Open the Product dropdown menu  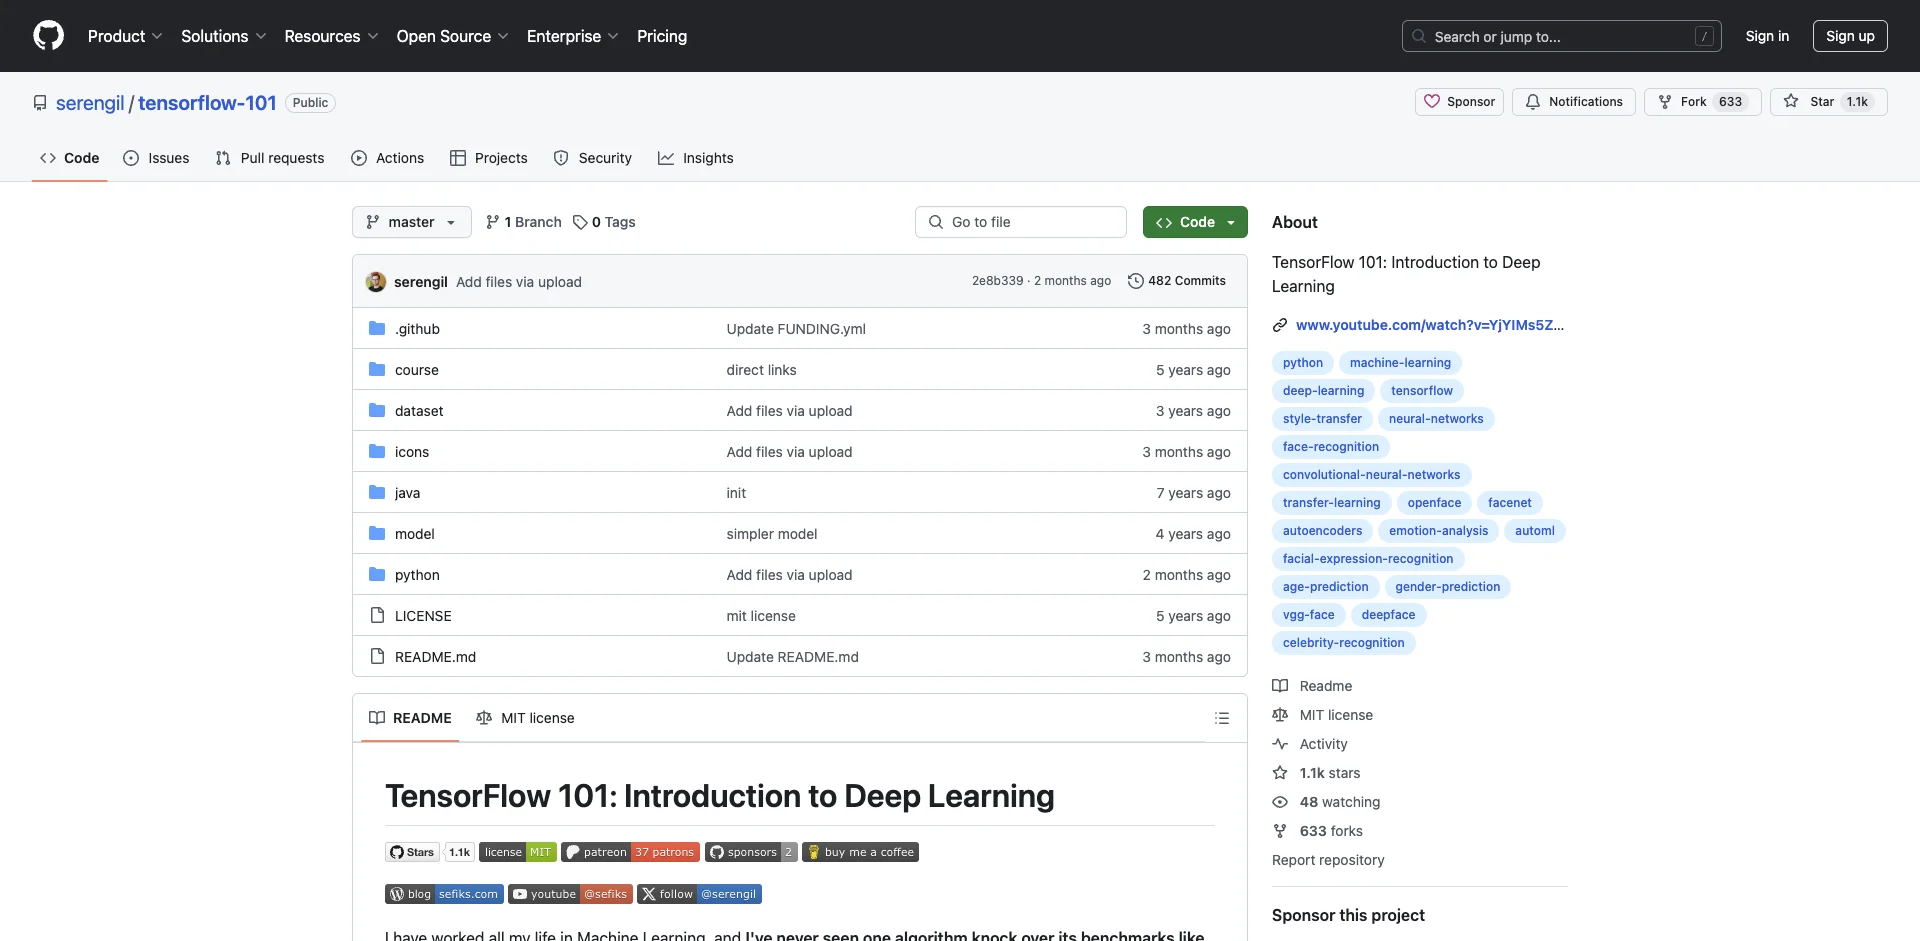click(125, 36)
